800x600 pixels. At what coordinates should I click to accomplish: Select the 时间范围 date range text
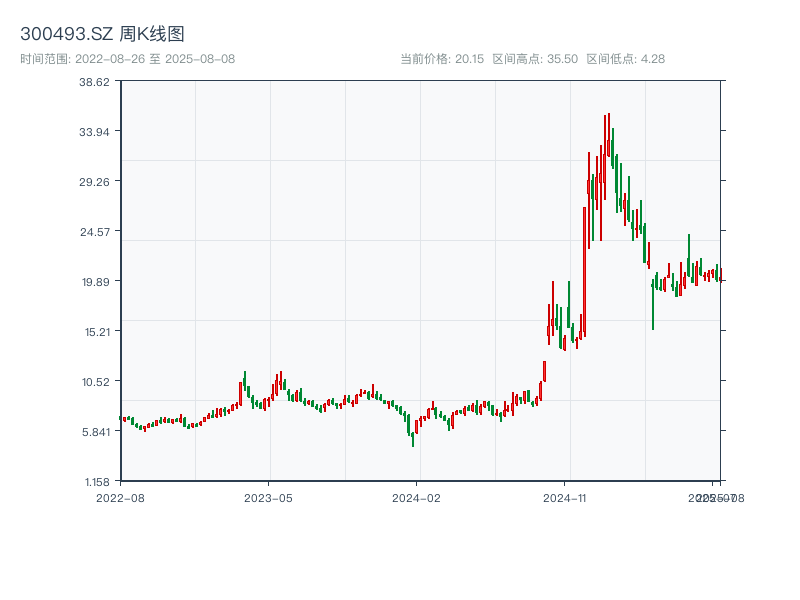click(x=127, y=59)
